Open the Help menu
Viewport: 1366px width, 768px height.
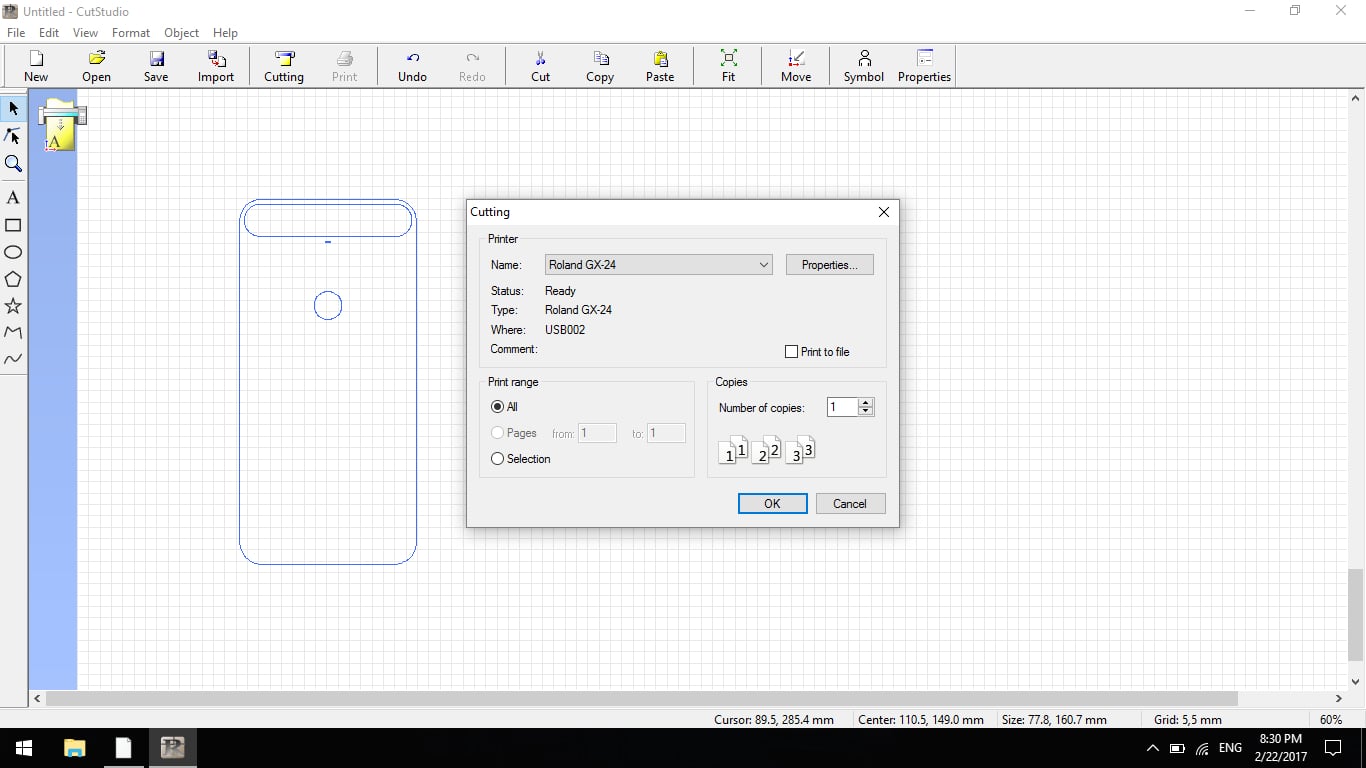[x=225, y=32]
